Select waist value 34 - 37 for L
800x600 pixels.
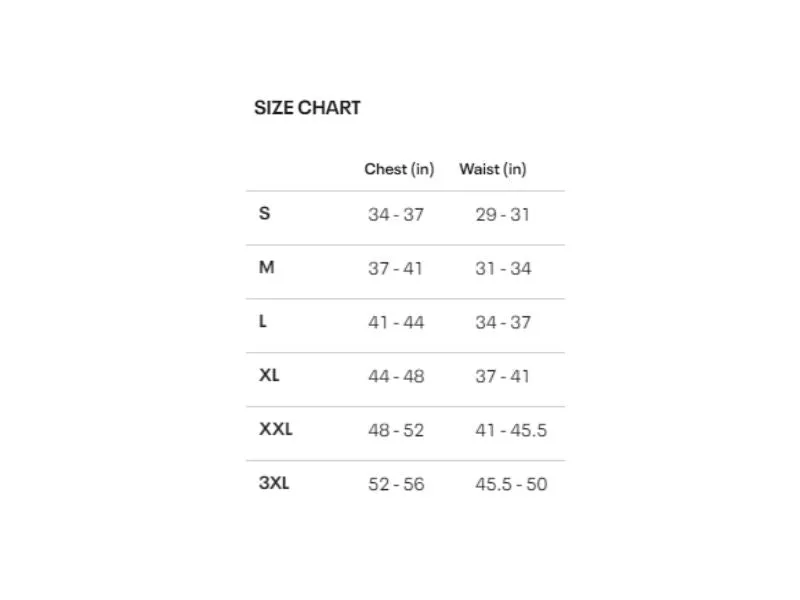click(503, 323)
